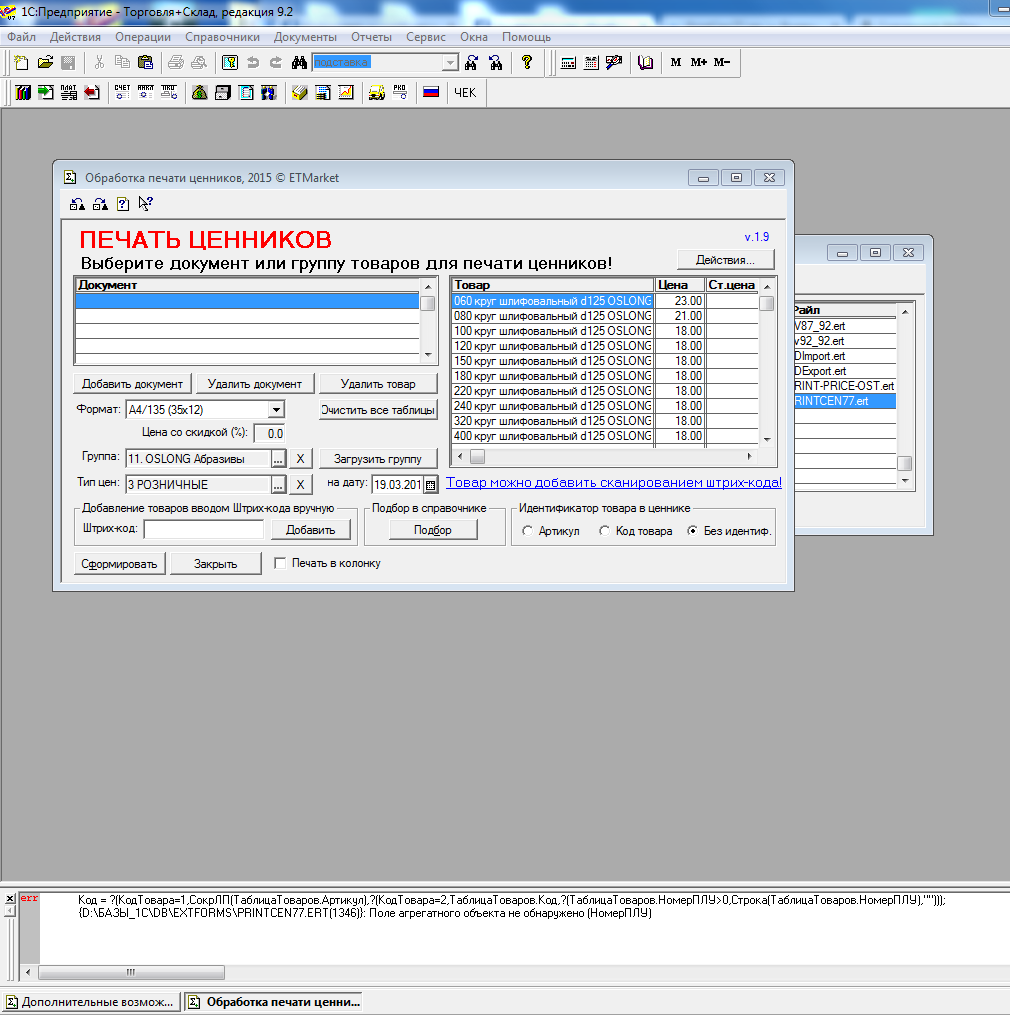Click the chart report icon with red line
The image size is (1010, 1016).
point(346,93)
